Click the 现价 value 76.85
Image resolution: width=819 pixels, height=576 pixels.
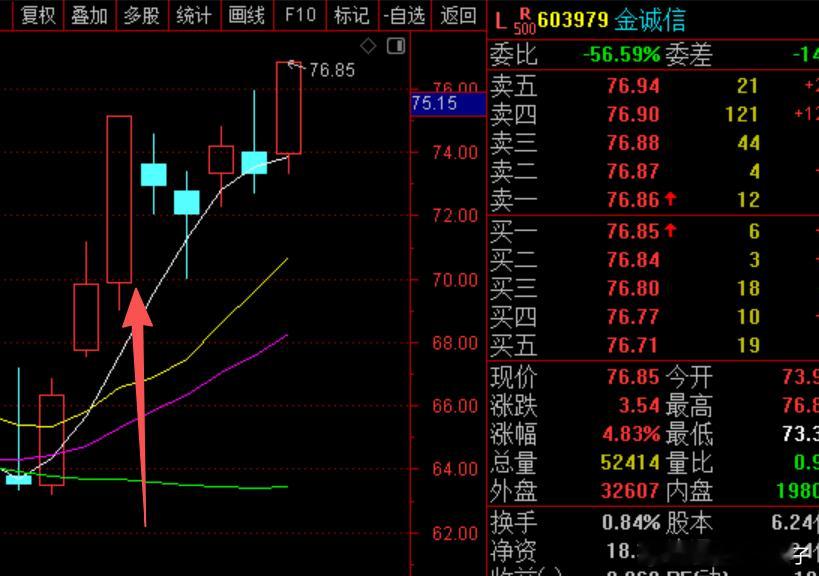[633, 377]
